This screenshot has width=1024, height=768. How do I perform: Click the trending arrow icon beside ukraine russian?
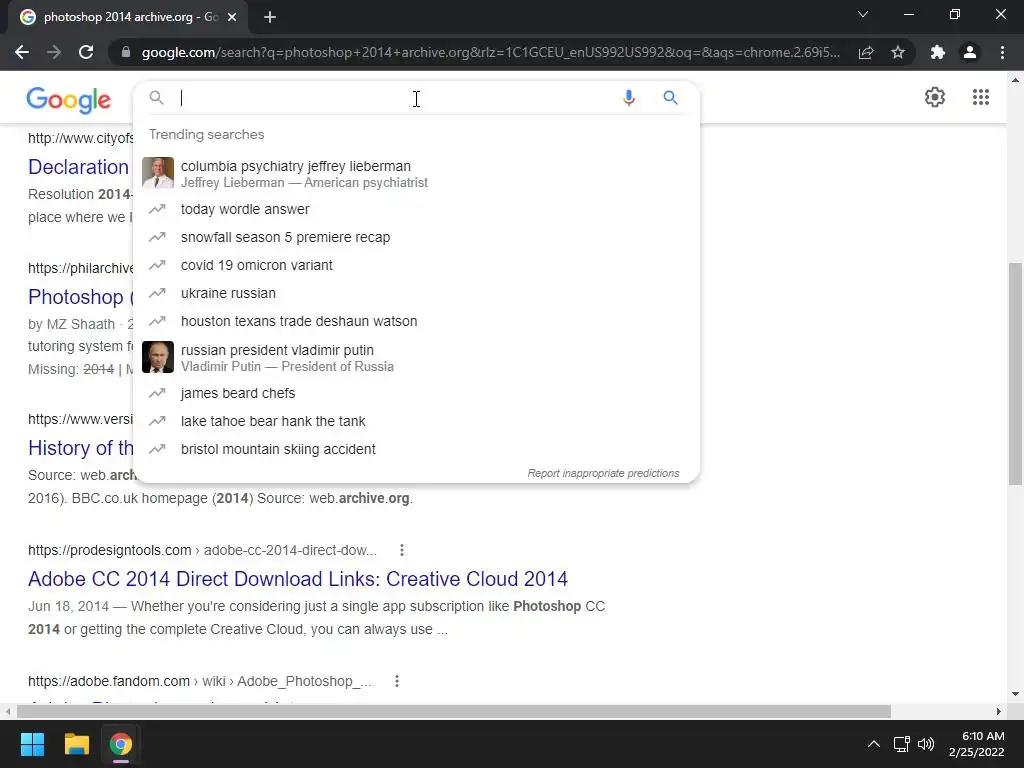click(x=157, y=293)
